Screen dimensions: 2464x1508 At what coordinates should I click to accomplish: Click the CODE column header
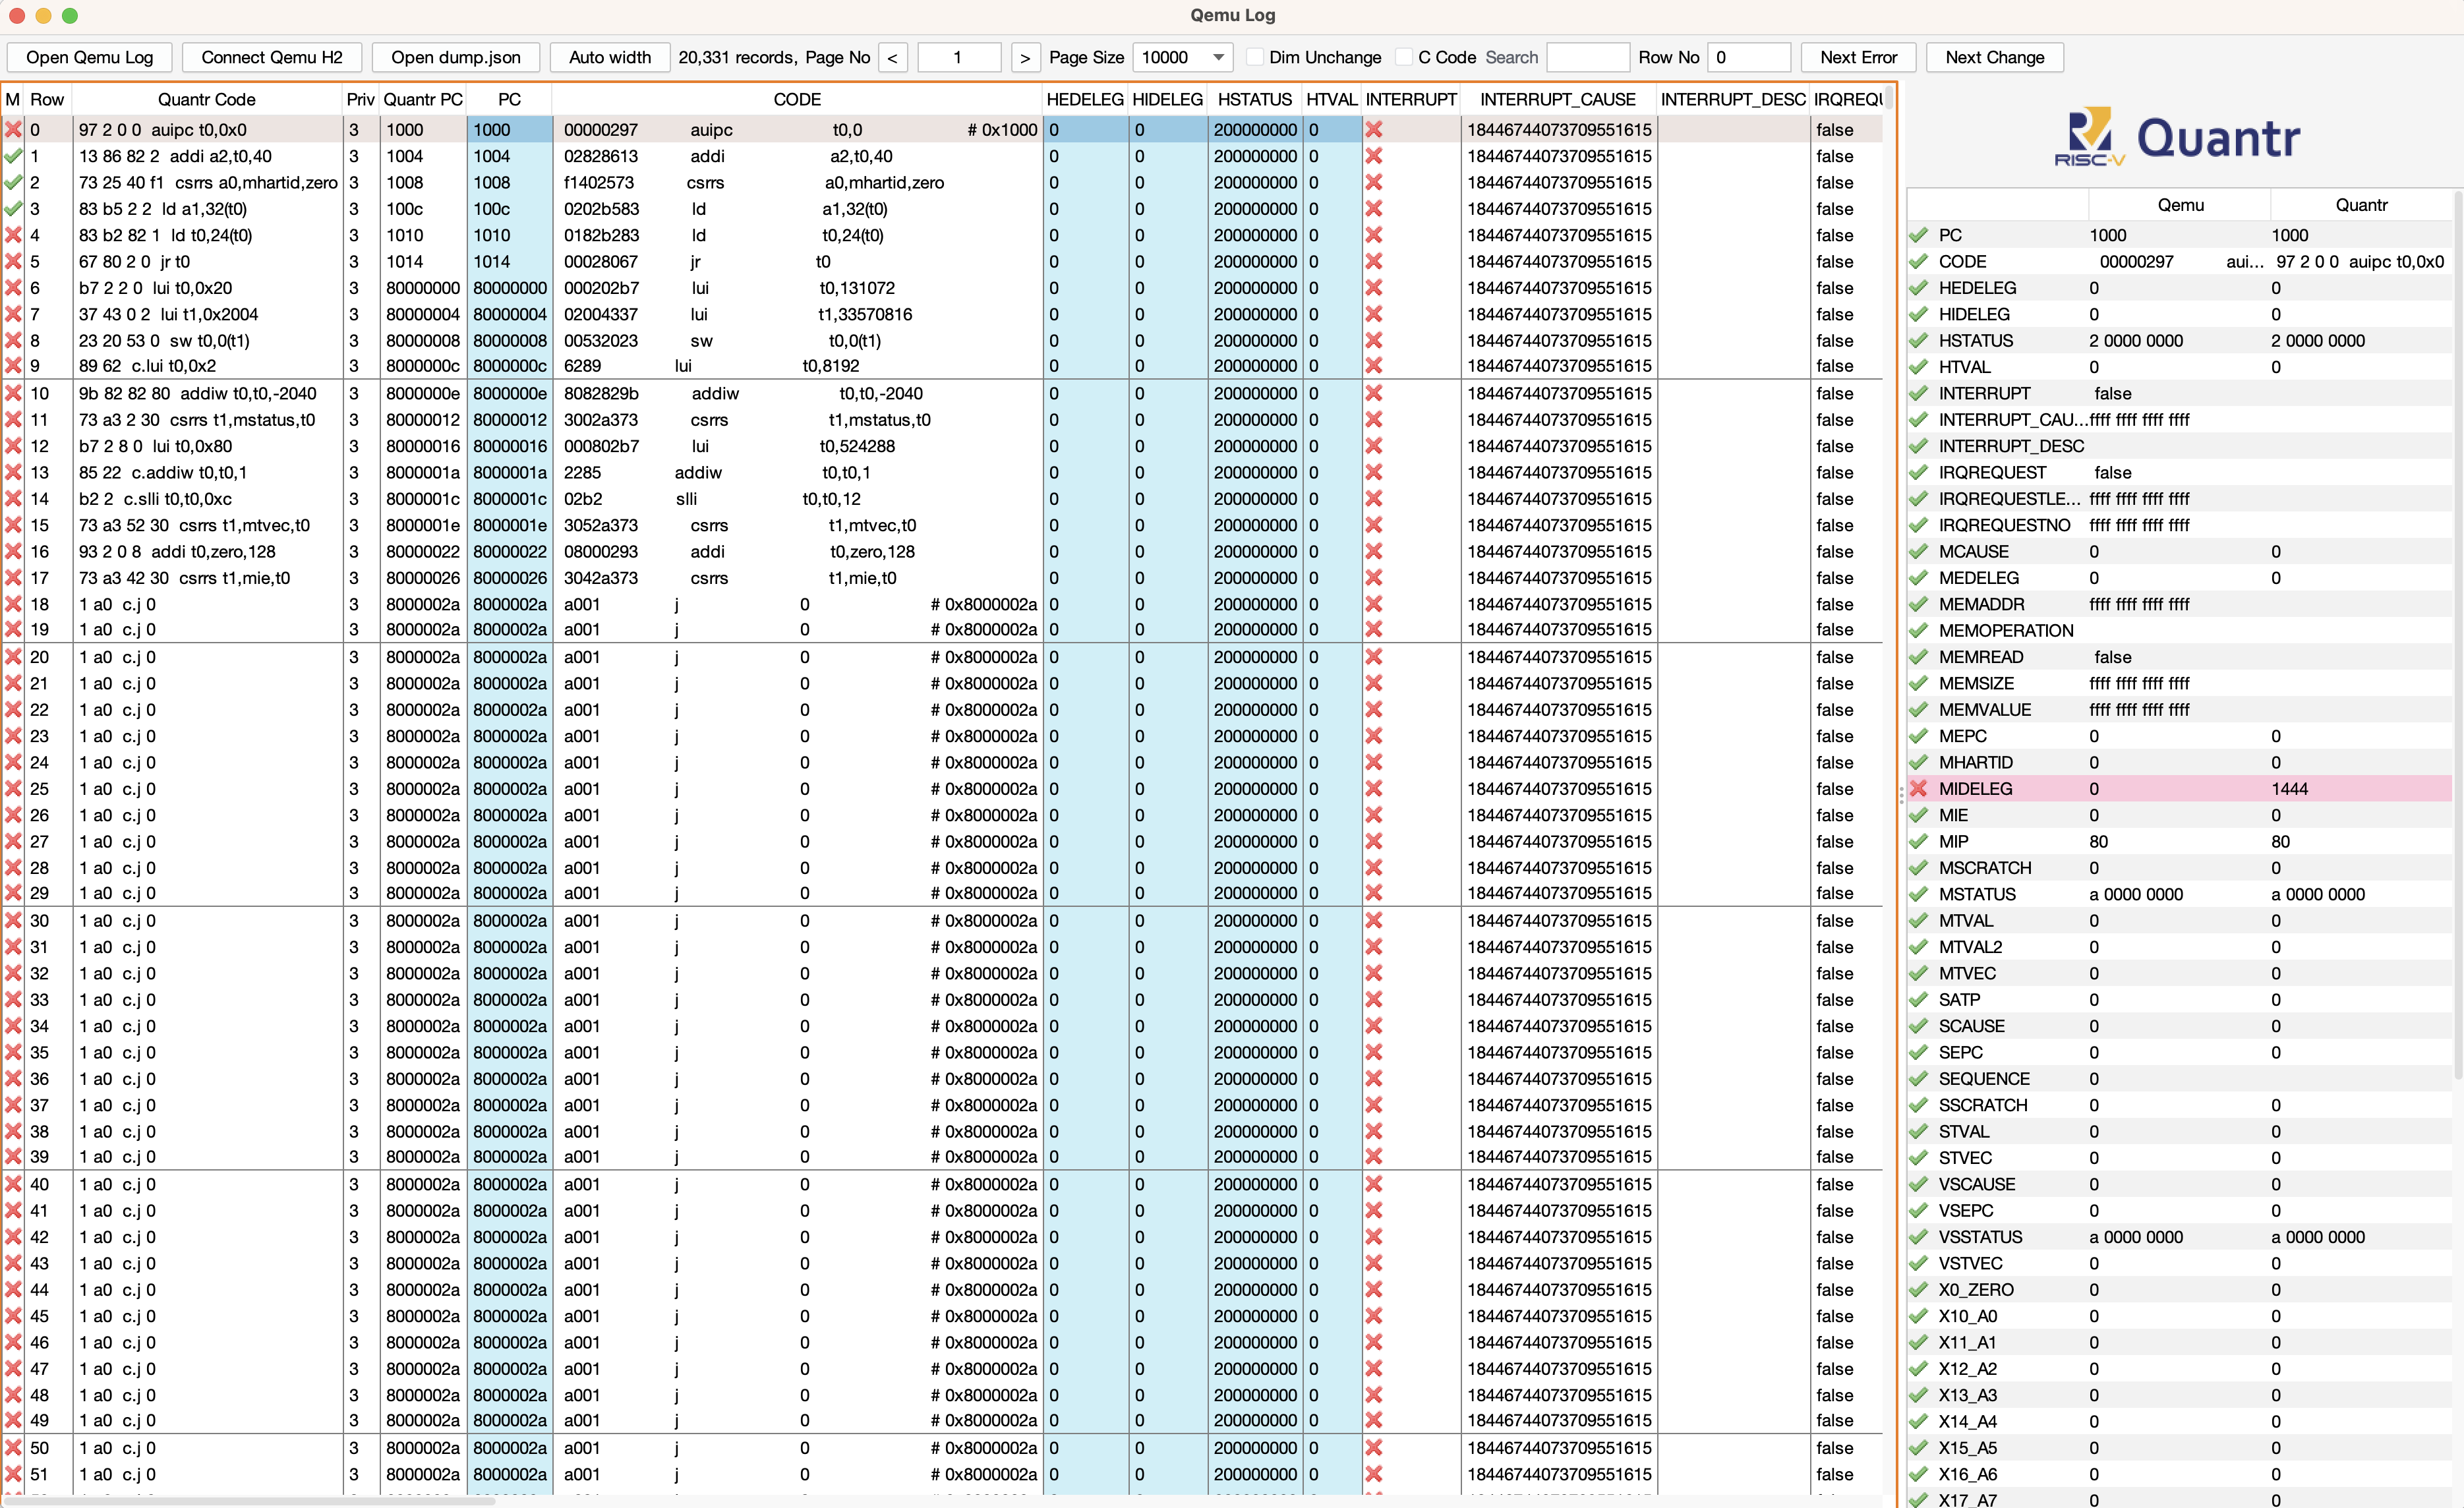coord(797,99)
